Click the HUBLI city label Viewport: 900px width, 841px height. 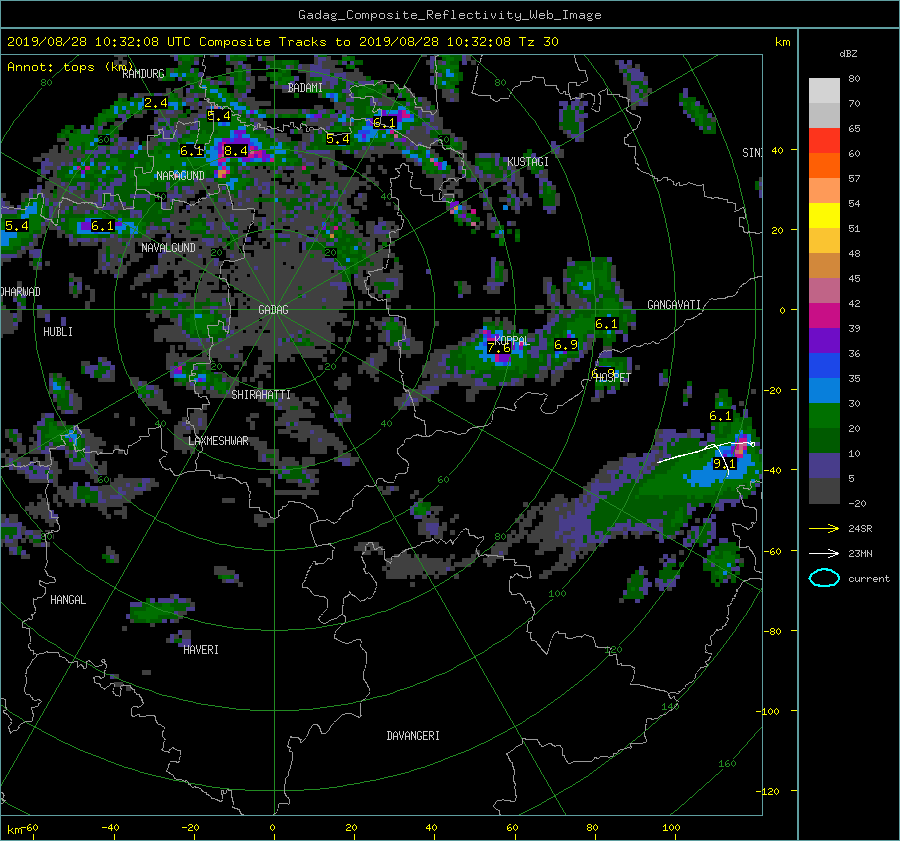58,332
